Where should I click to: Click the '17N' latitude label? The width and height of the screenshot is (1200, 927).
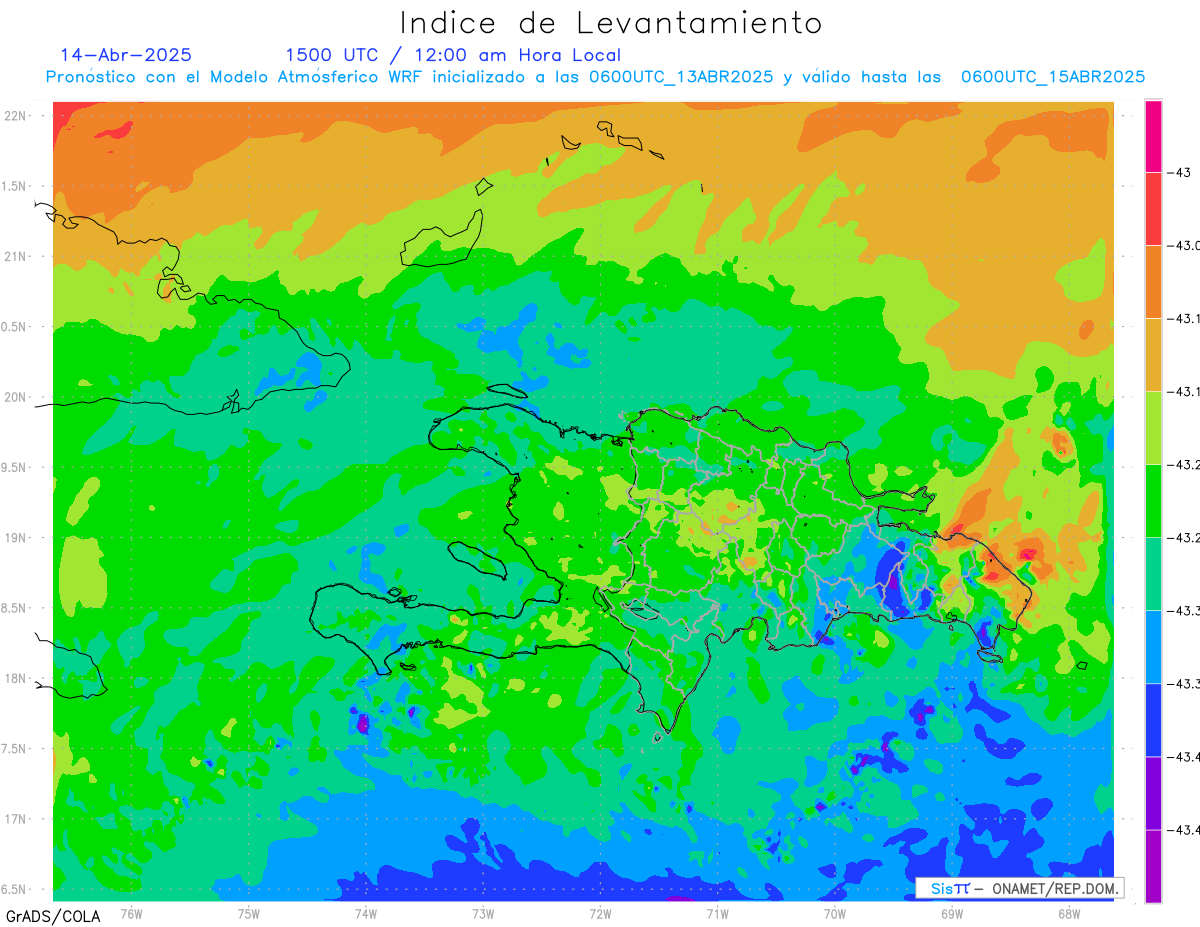pos(16,819)
